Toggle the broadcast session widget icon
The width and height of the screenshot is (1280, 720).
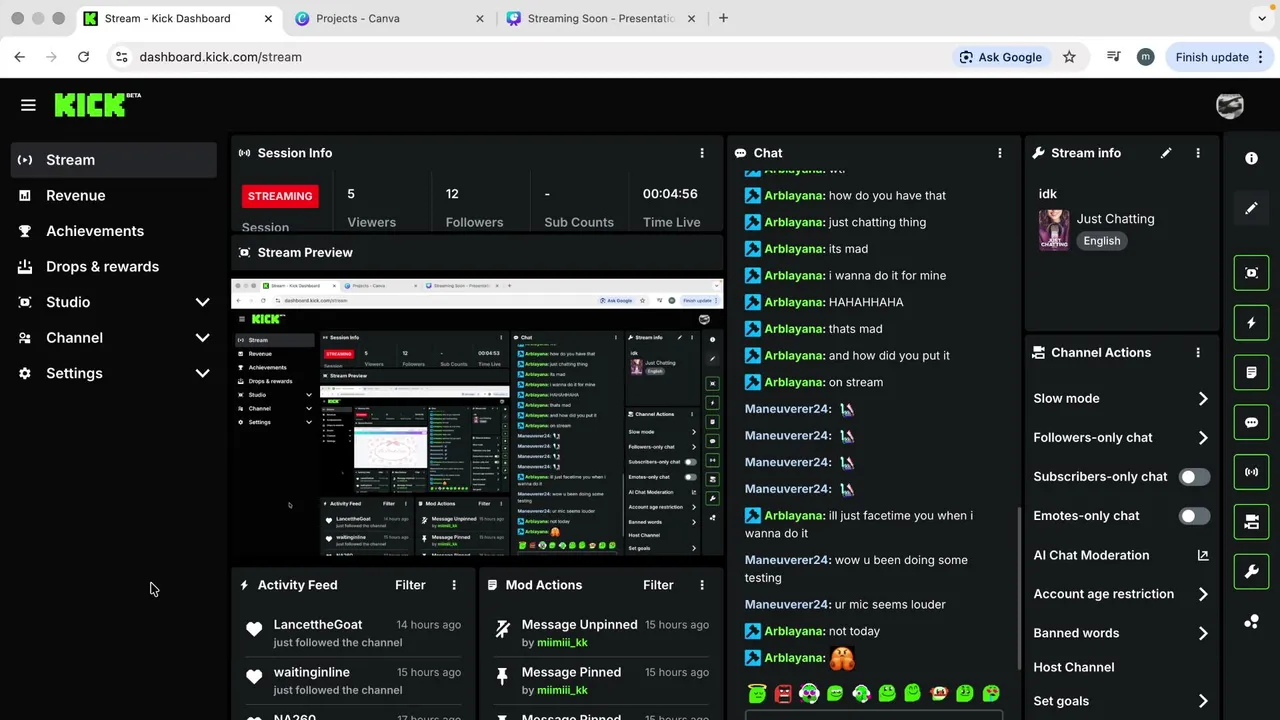click(1251, 472)
